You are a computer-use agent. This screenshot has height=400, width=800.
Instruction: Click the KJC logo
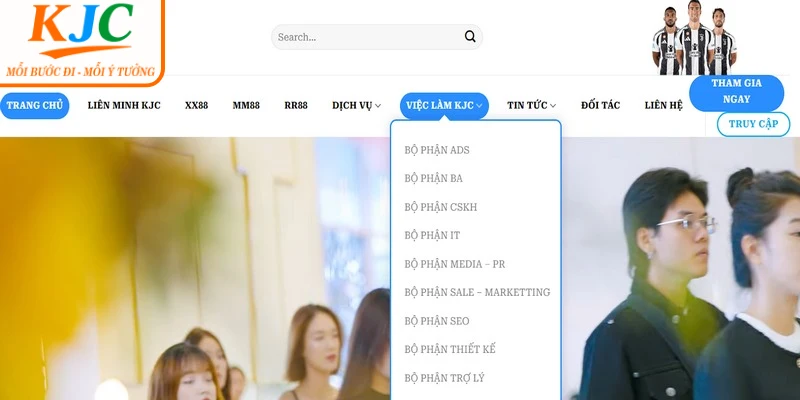80,40
